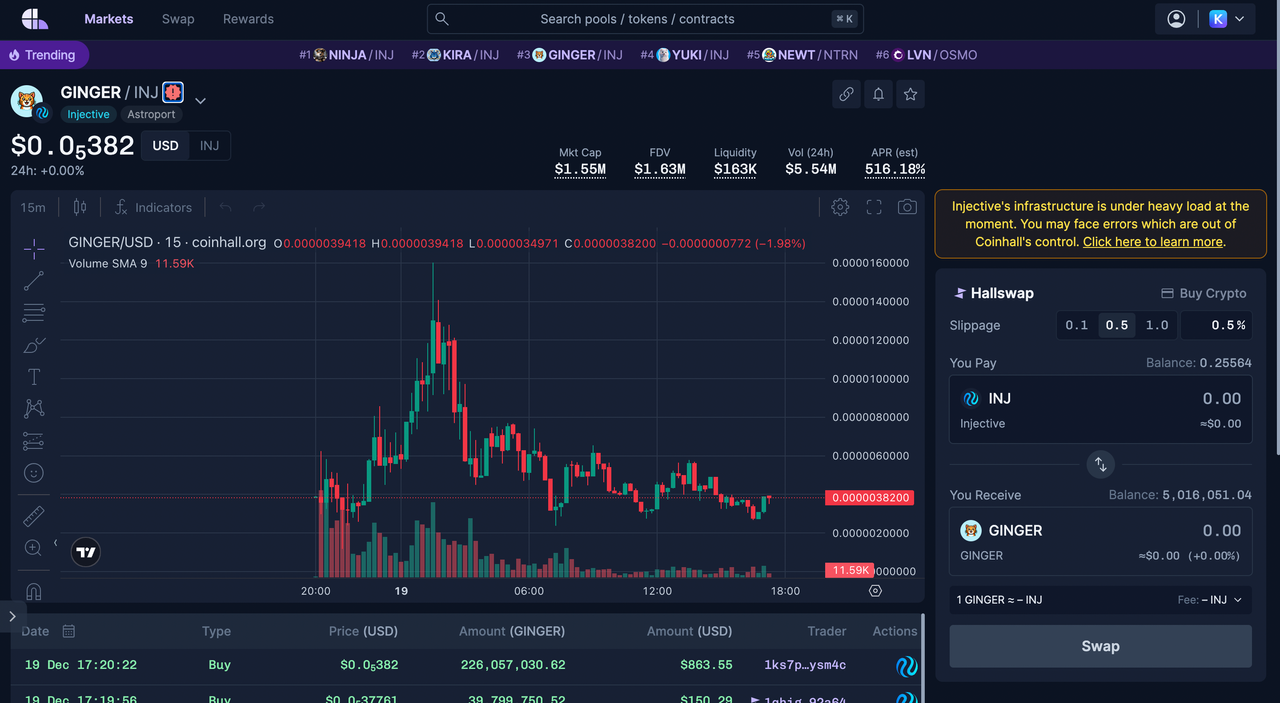Click the Astroport DEX tag
Screen dimensions: 1280x703
151,115
